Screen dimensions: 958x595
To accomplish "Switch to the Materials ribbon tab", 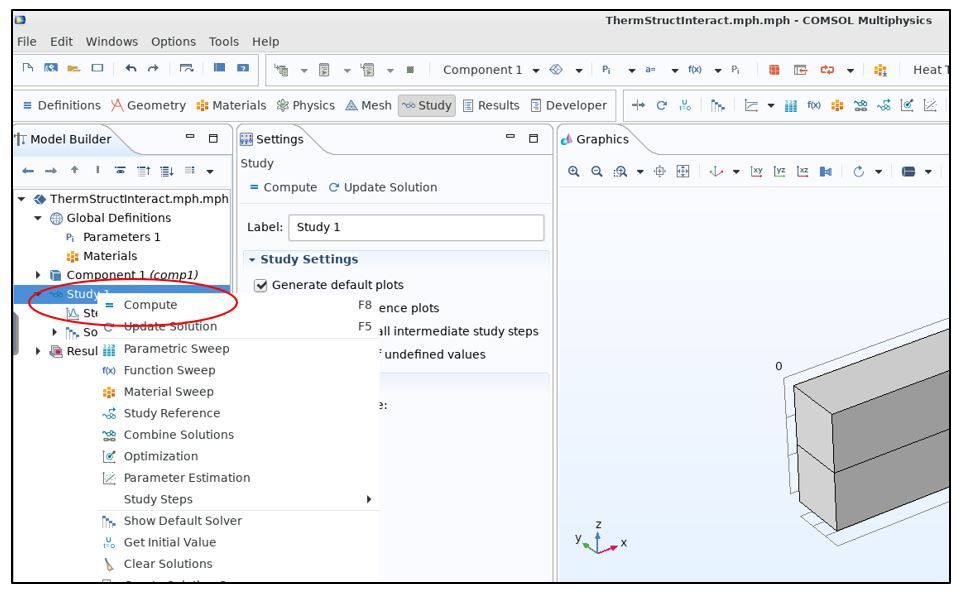I will (x=231, y=106).
